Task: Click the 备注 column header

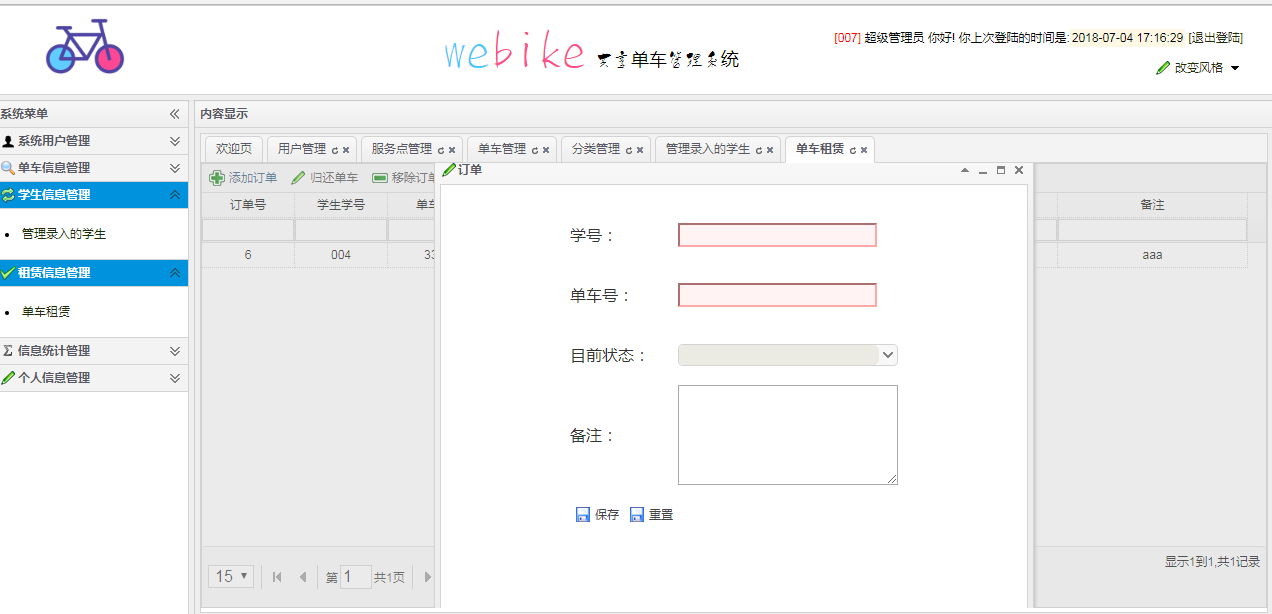Action: [x=1152, y=205]
